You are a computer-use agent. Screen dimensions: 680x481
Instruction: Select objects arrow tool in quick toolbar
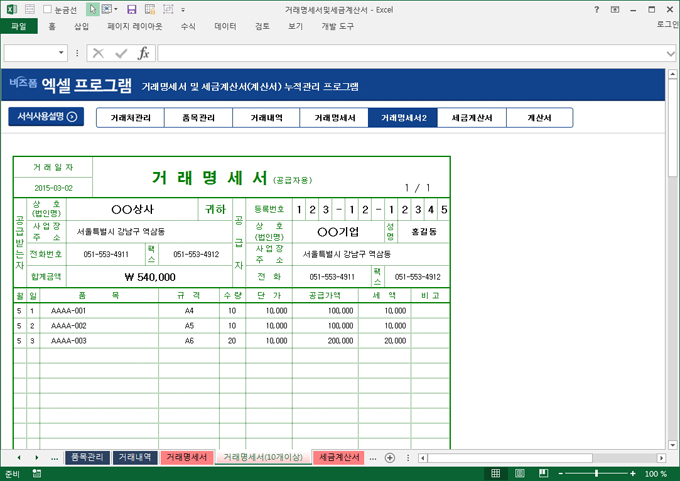click(93, 9)
